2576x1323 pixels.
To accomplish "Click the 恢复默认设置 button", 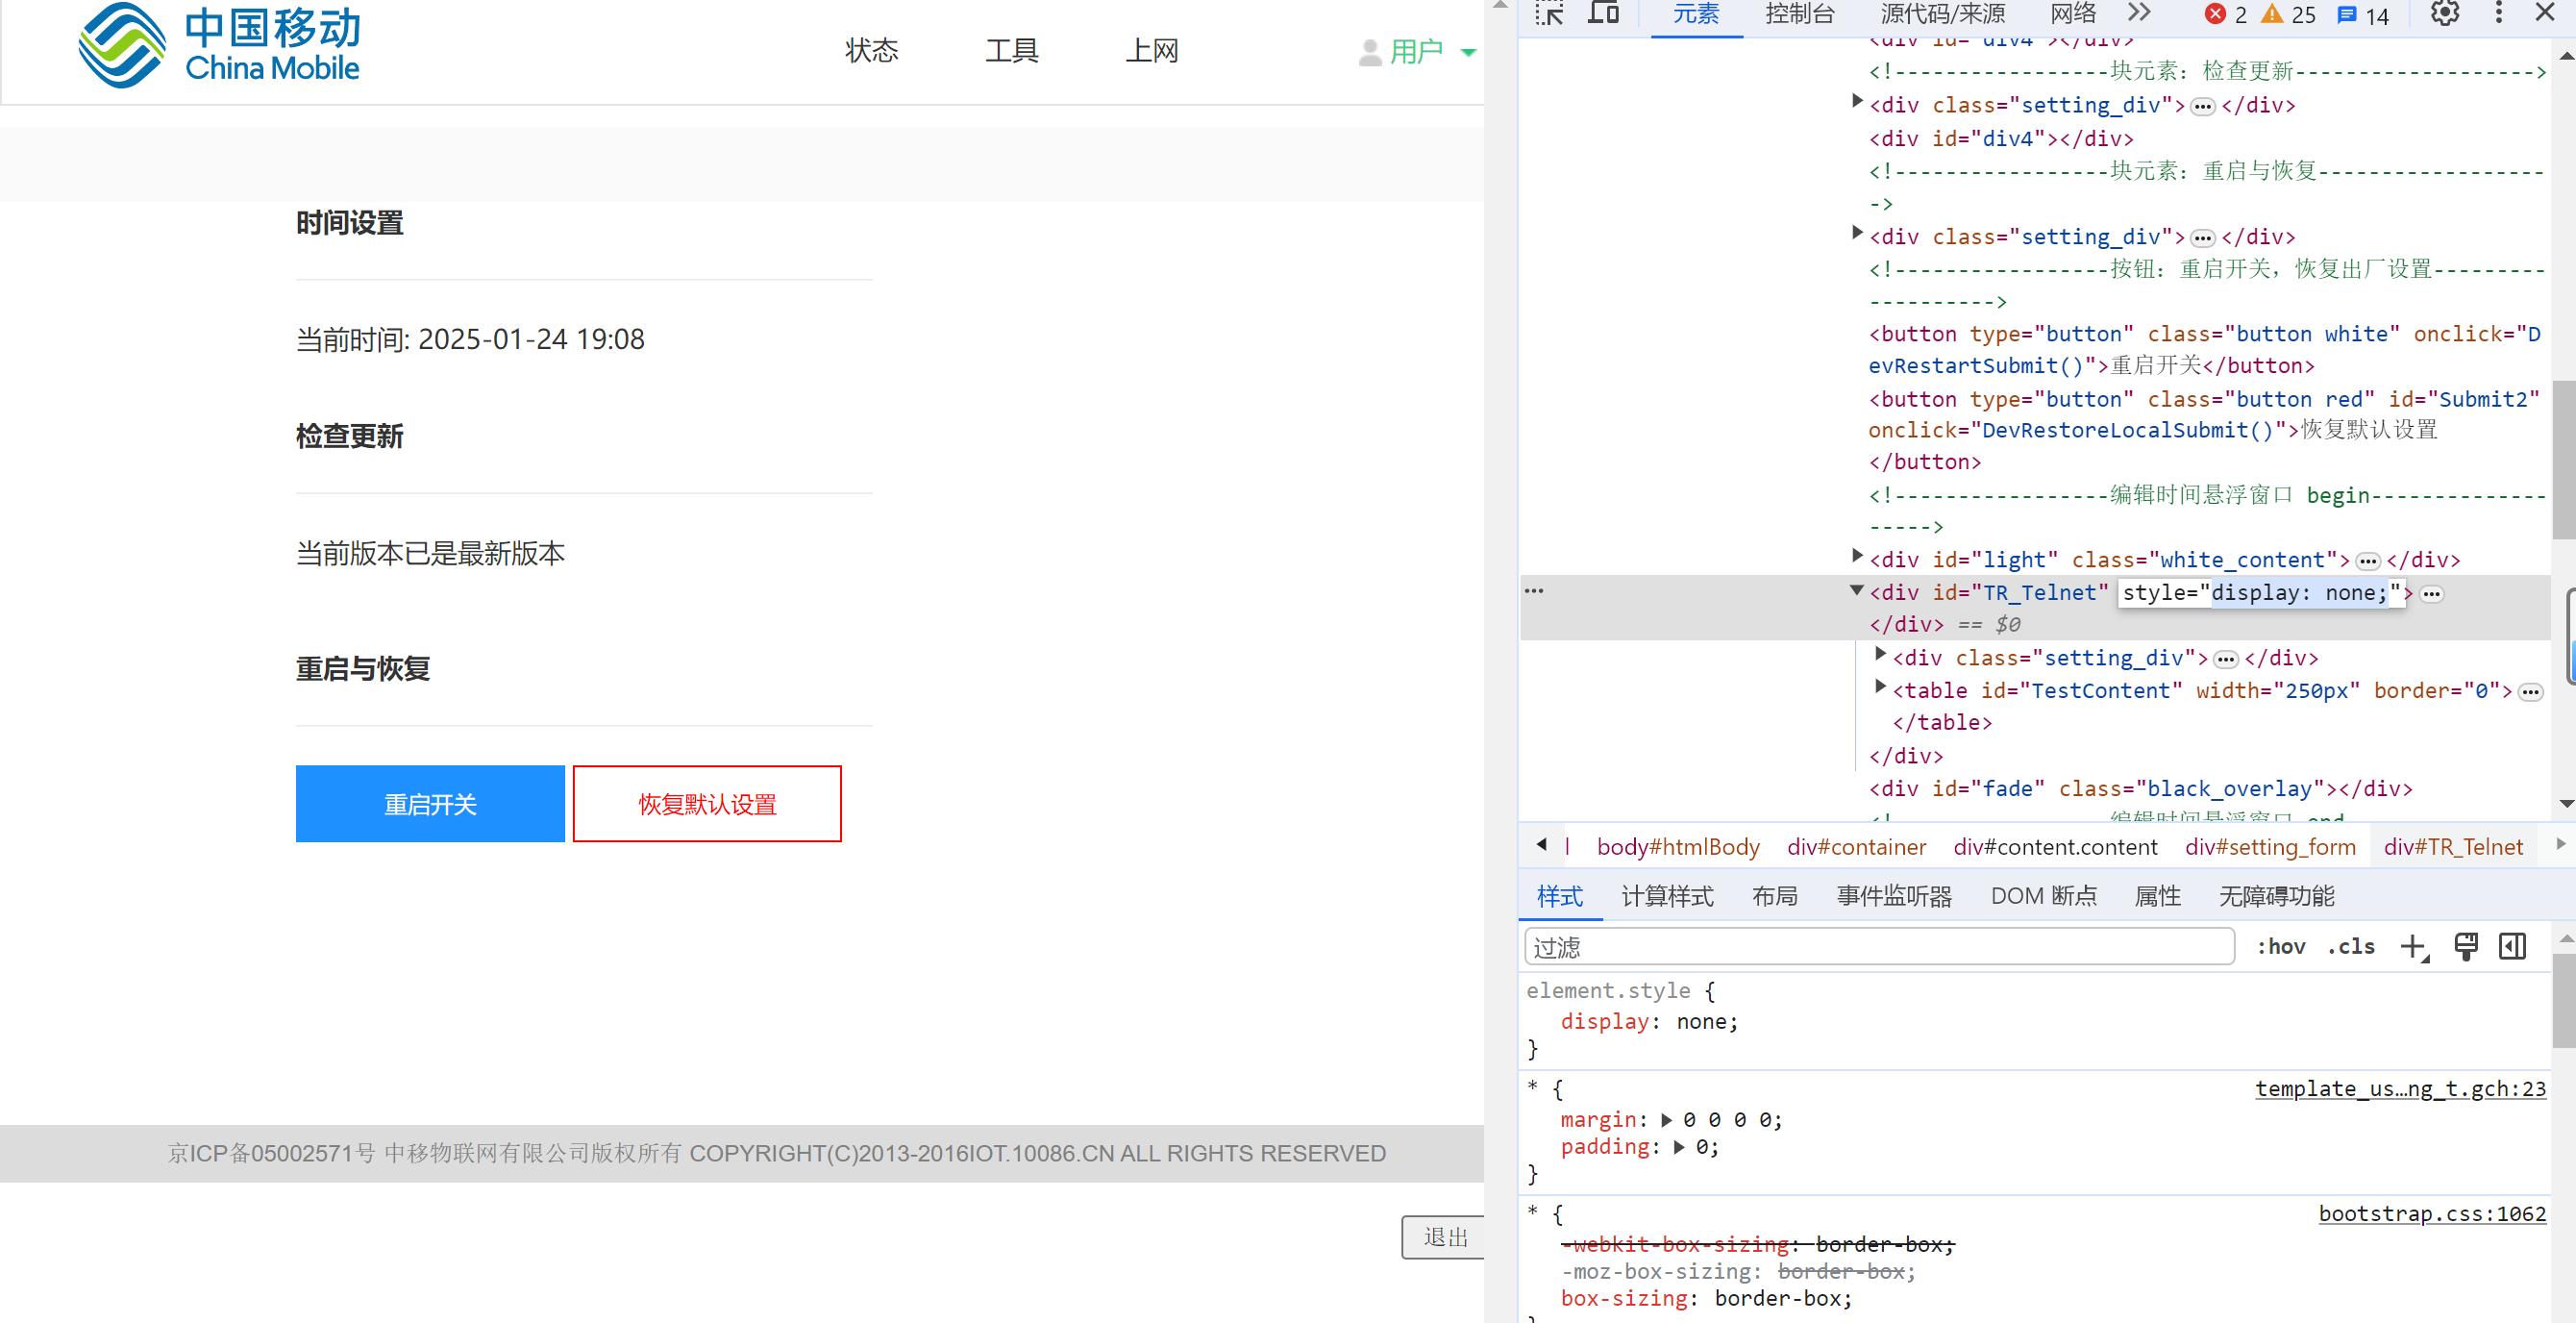I will tap(707, 803).
